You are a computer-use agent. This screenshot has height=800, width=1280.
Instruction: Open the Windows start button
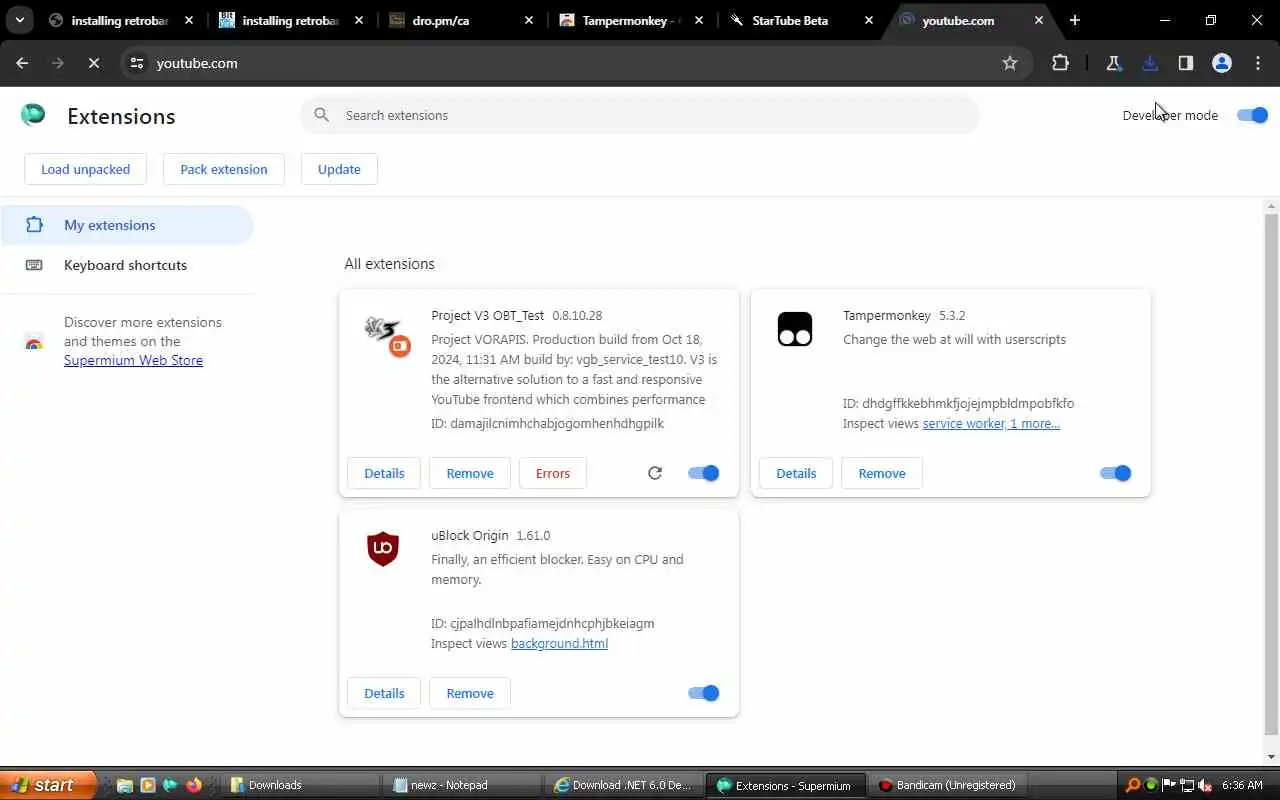[48, 785]
